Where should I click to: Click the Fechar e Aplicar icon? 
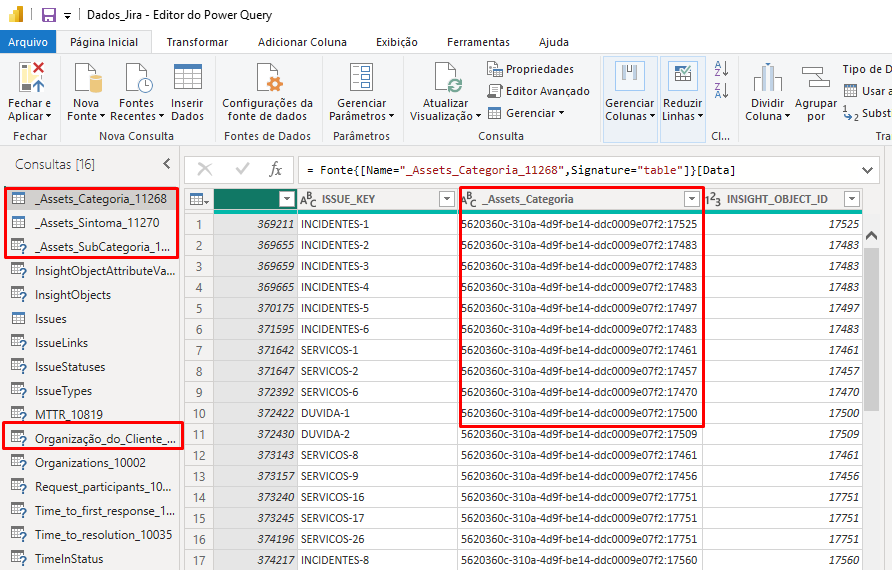click(x=31, y=77)
